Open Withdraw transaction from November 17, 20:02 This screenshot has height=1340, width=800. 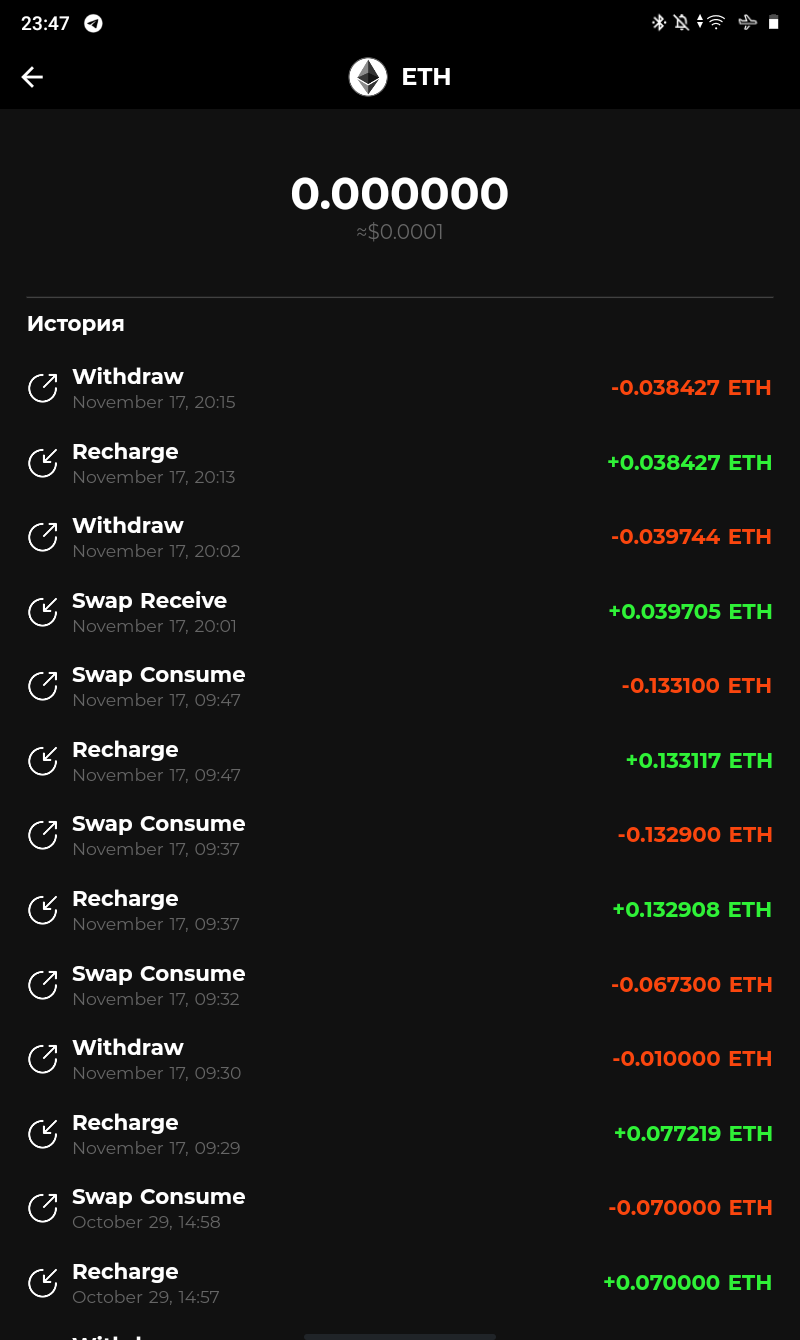400,537
